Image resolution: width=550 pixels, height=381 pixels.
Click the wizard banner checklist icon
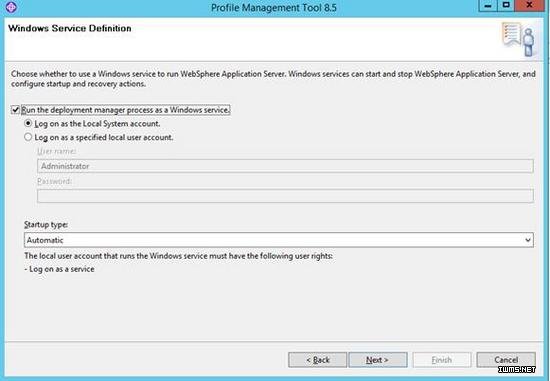[x=518, y=39]
